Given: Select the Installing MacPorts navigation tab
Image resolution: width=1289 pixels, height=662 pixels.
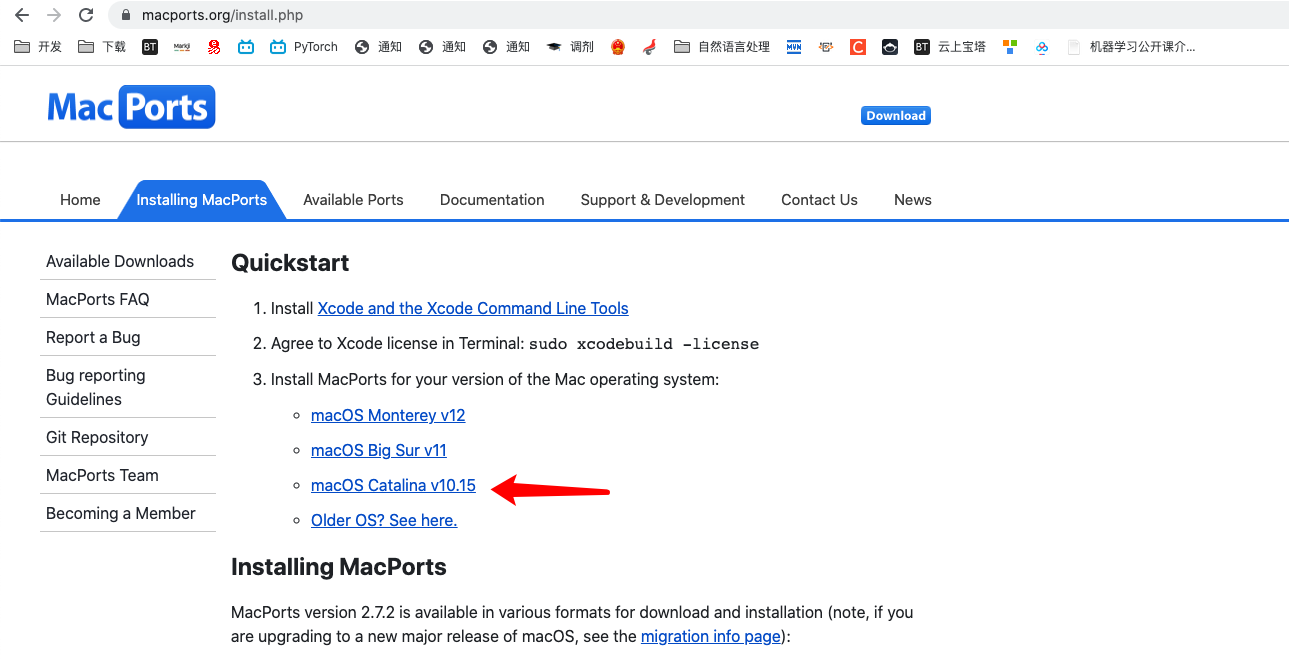Looking at the screenshot, I should (x=202, y=200).
